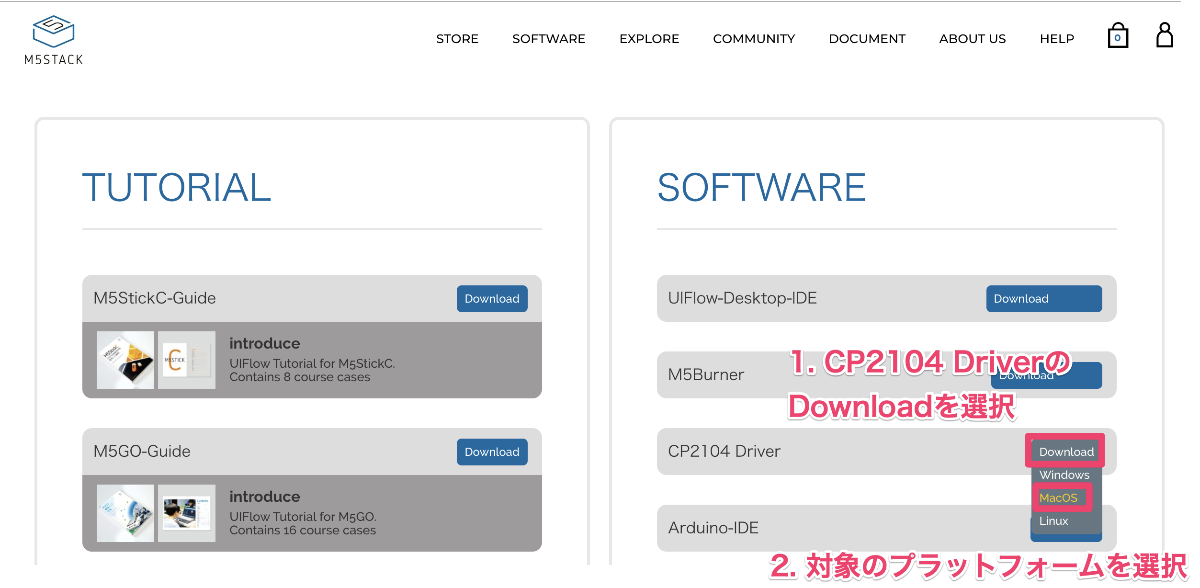Image resolution: width=1200 pixels, height=588 pixels.
Task: Click the first M5GO-Guide thumbnail image
Action: pos(126,513)
